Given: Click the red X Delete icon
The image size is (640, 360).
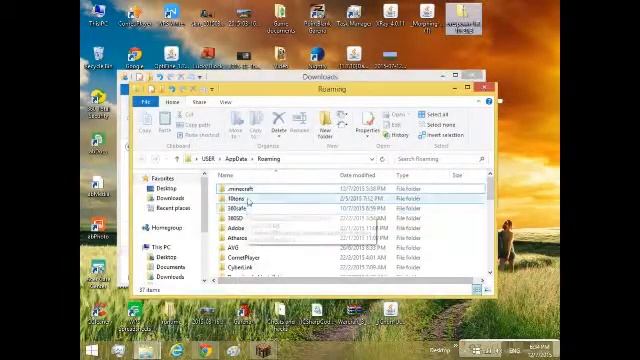Looking at the screenshot, I should coord(279,119).
